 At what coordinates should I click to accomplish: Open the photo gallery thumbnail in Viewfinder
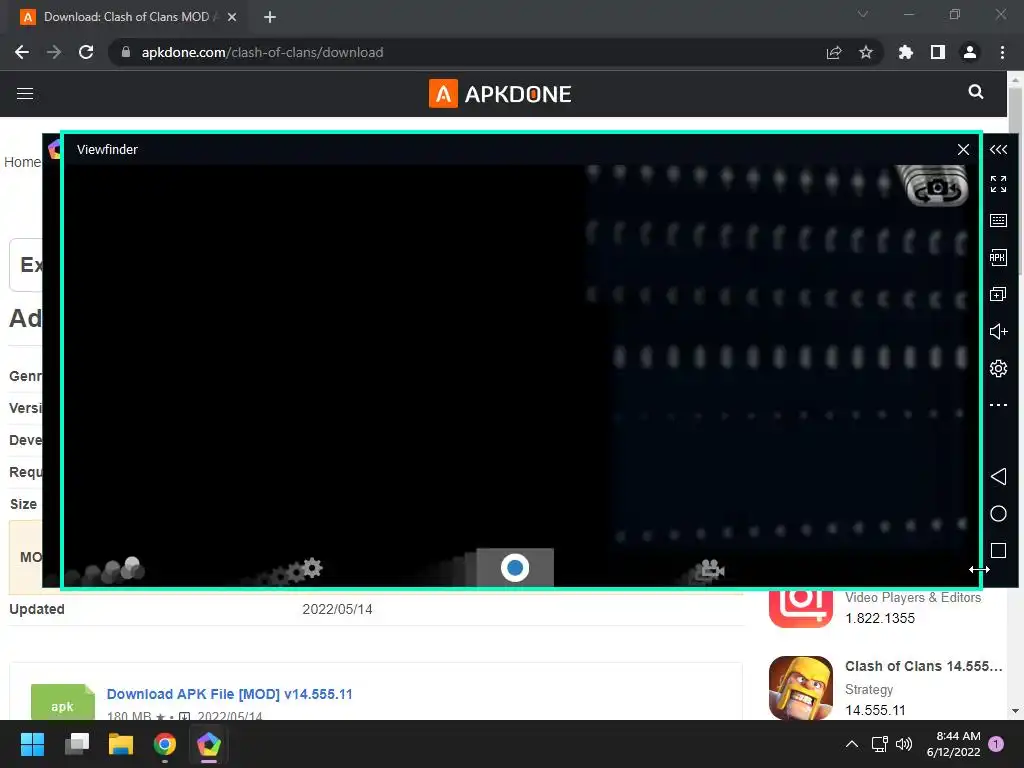pyautogui.click(x=132, y=568)
